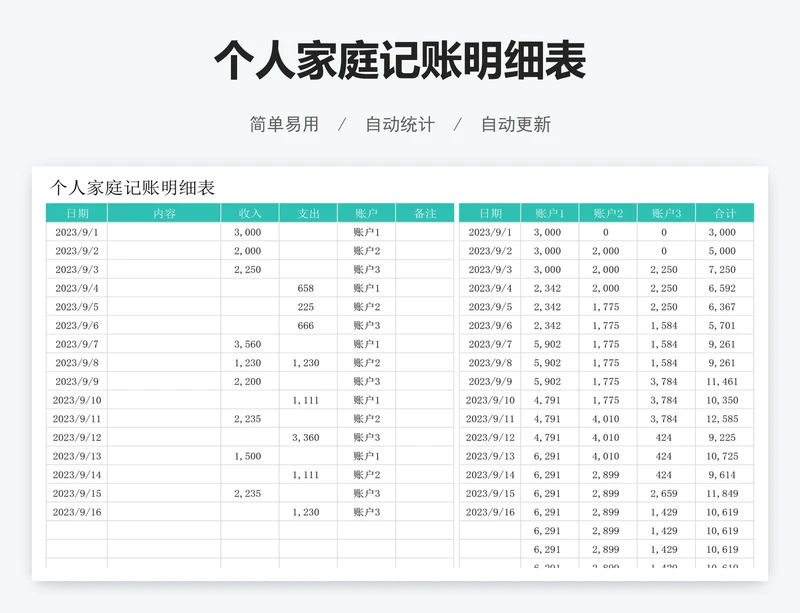
Task: Click the 2023/9/16 date in the 内容 table
Action: (x=77, y=512)
